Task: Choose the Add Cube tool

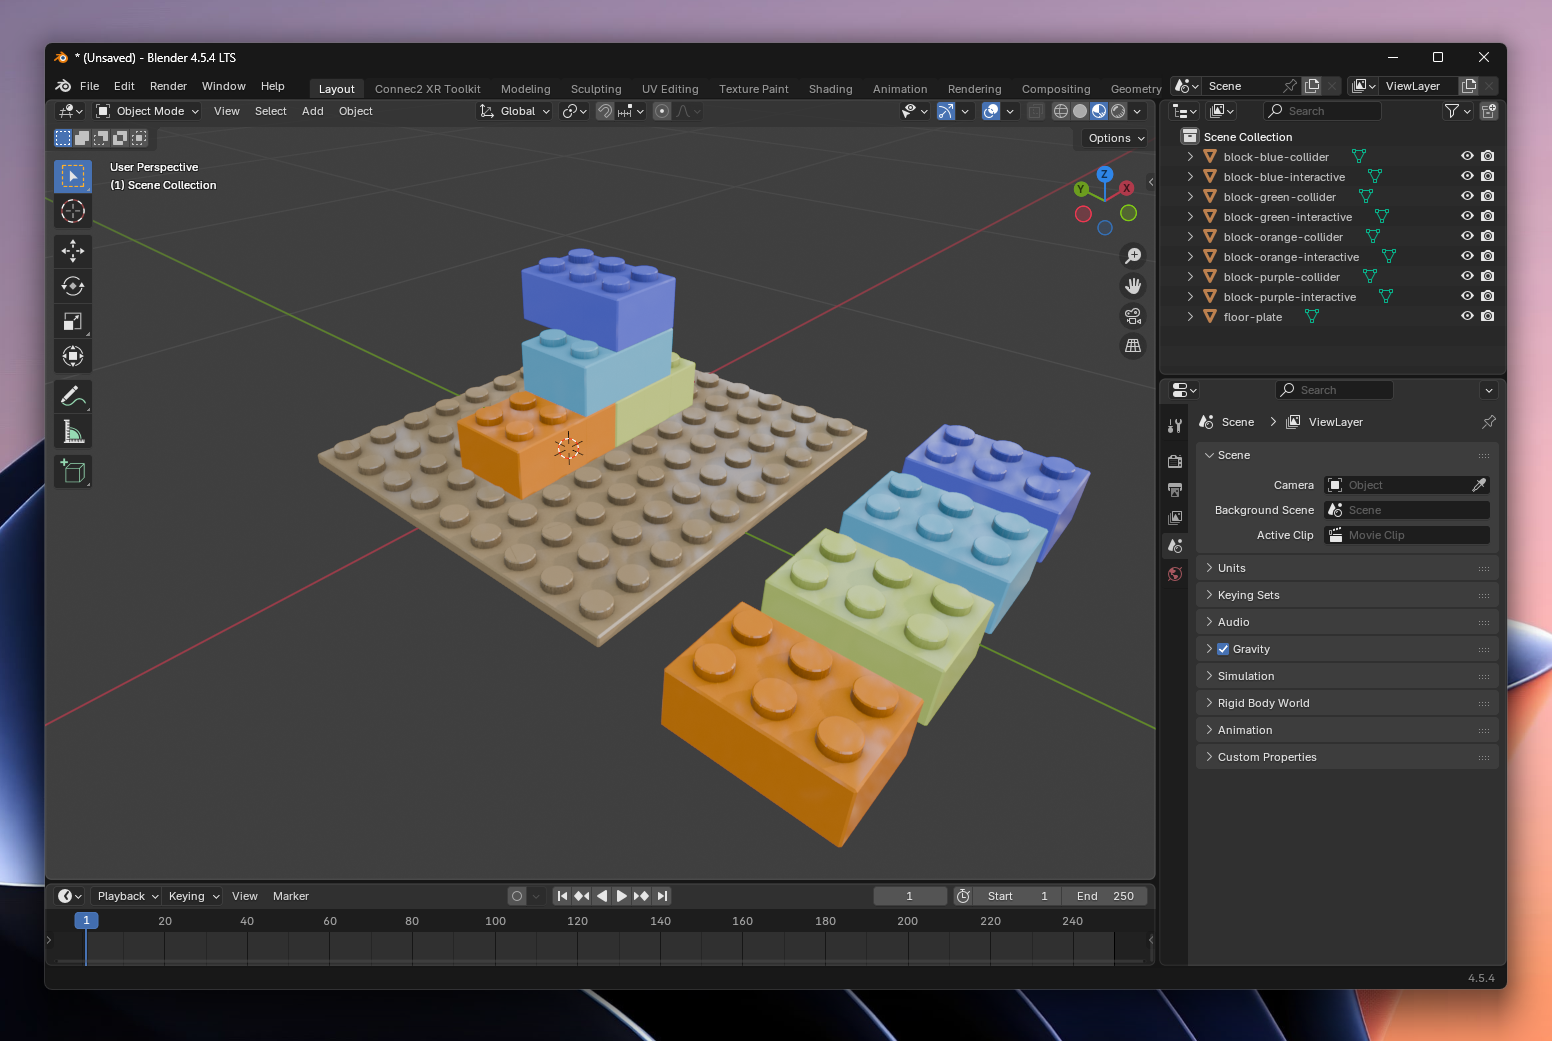Action: [73, 471]
